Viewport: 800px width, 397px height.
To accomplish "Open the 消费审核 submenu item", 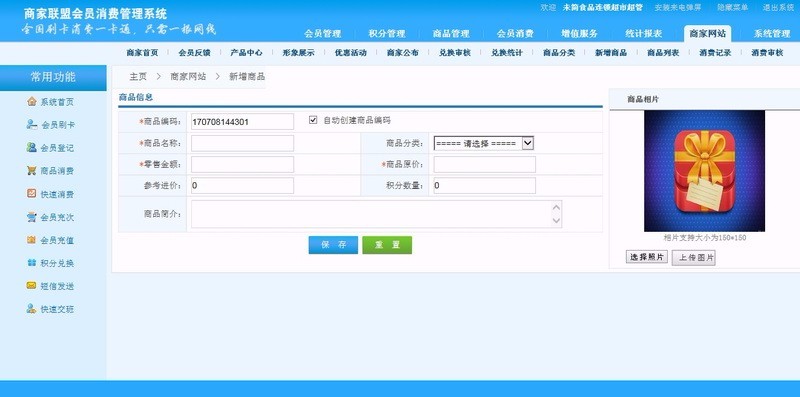I will tap(767, 53).
